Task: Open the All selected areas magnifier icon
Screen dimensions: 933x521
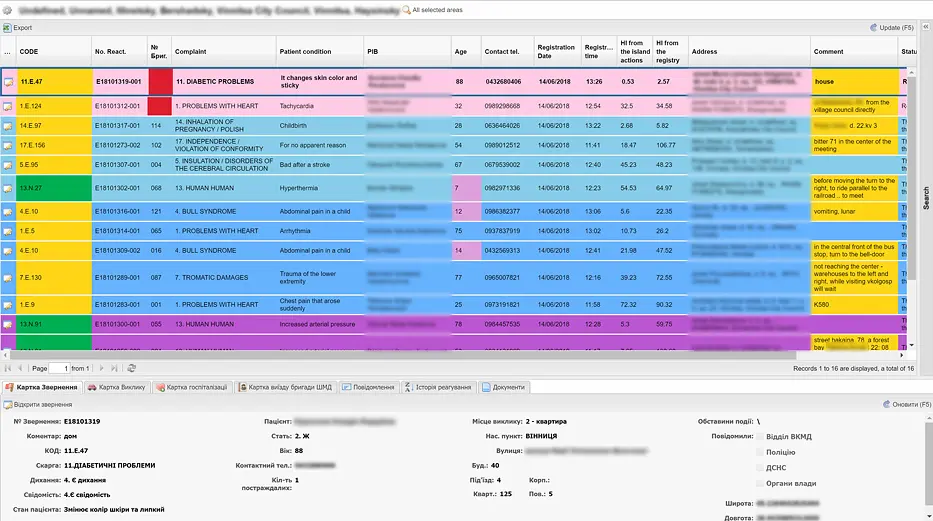Action: (406, 10)
